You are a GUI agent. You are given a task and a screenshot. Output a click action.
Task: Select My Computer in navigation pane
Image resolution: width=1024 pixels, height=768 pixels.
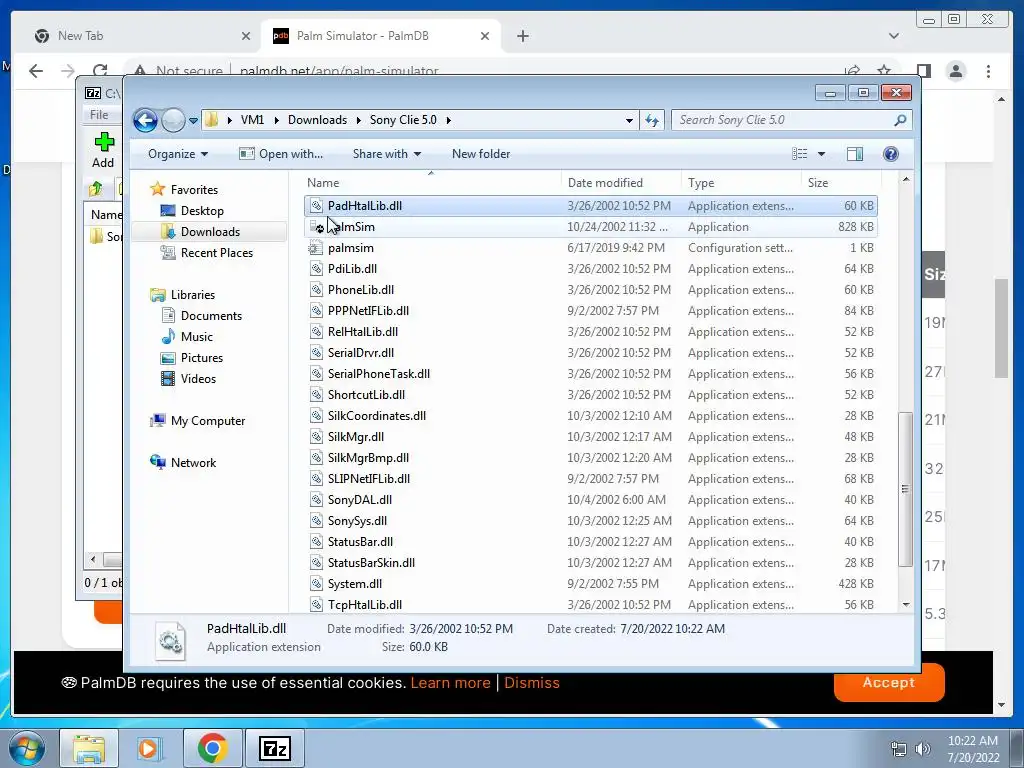(x=208, y=421)
